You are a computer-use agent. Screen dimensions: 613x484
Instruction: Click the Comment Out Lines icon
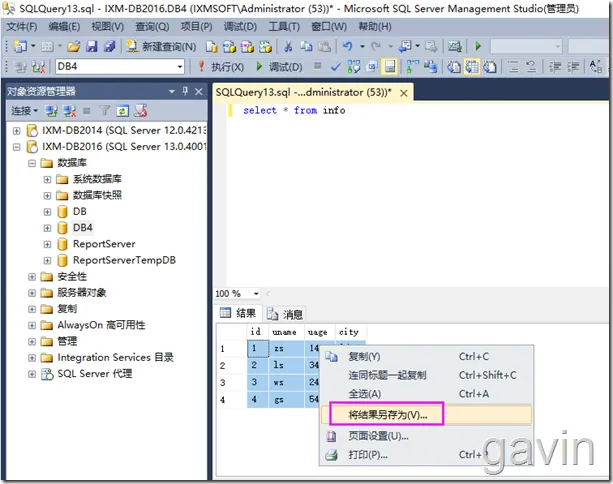click(x=513, y=67)
